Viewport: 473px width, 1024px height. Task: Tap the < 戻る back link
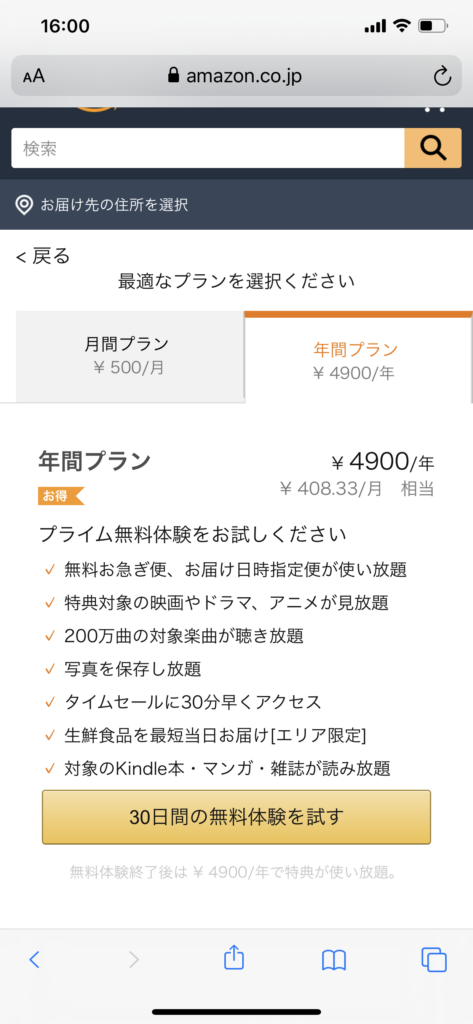43,256
